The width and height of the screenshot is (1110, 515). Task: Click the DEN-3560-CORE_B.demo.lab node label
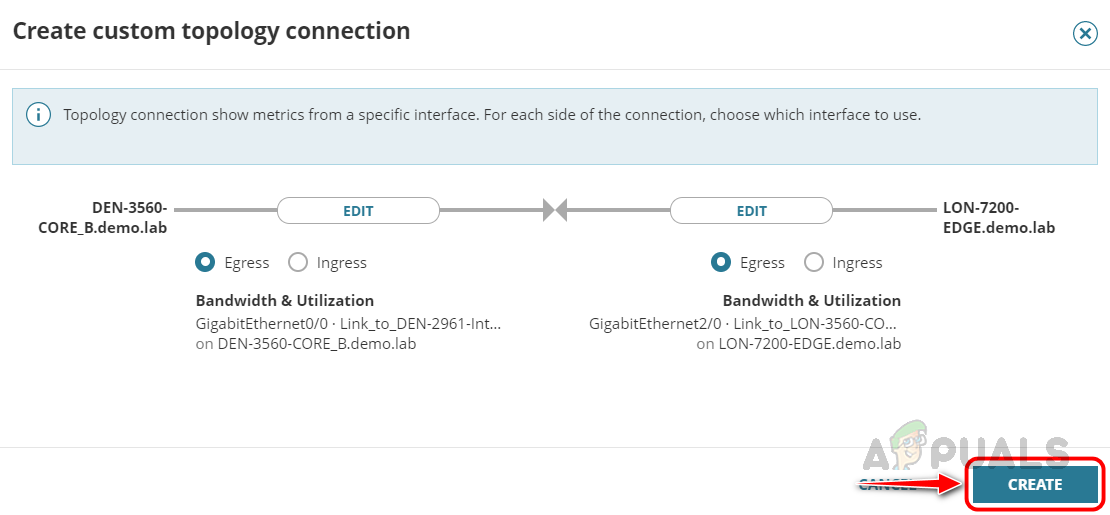pyautogui.click(x=129, y=218)
